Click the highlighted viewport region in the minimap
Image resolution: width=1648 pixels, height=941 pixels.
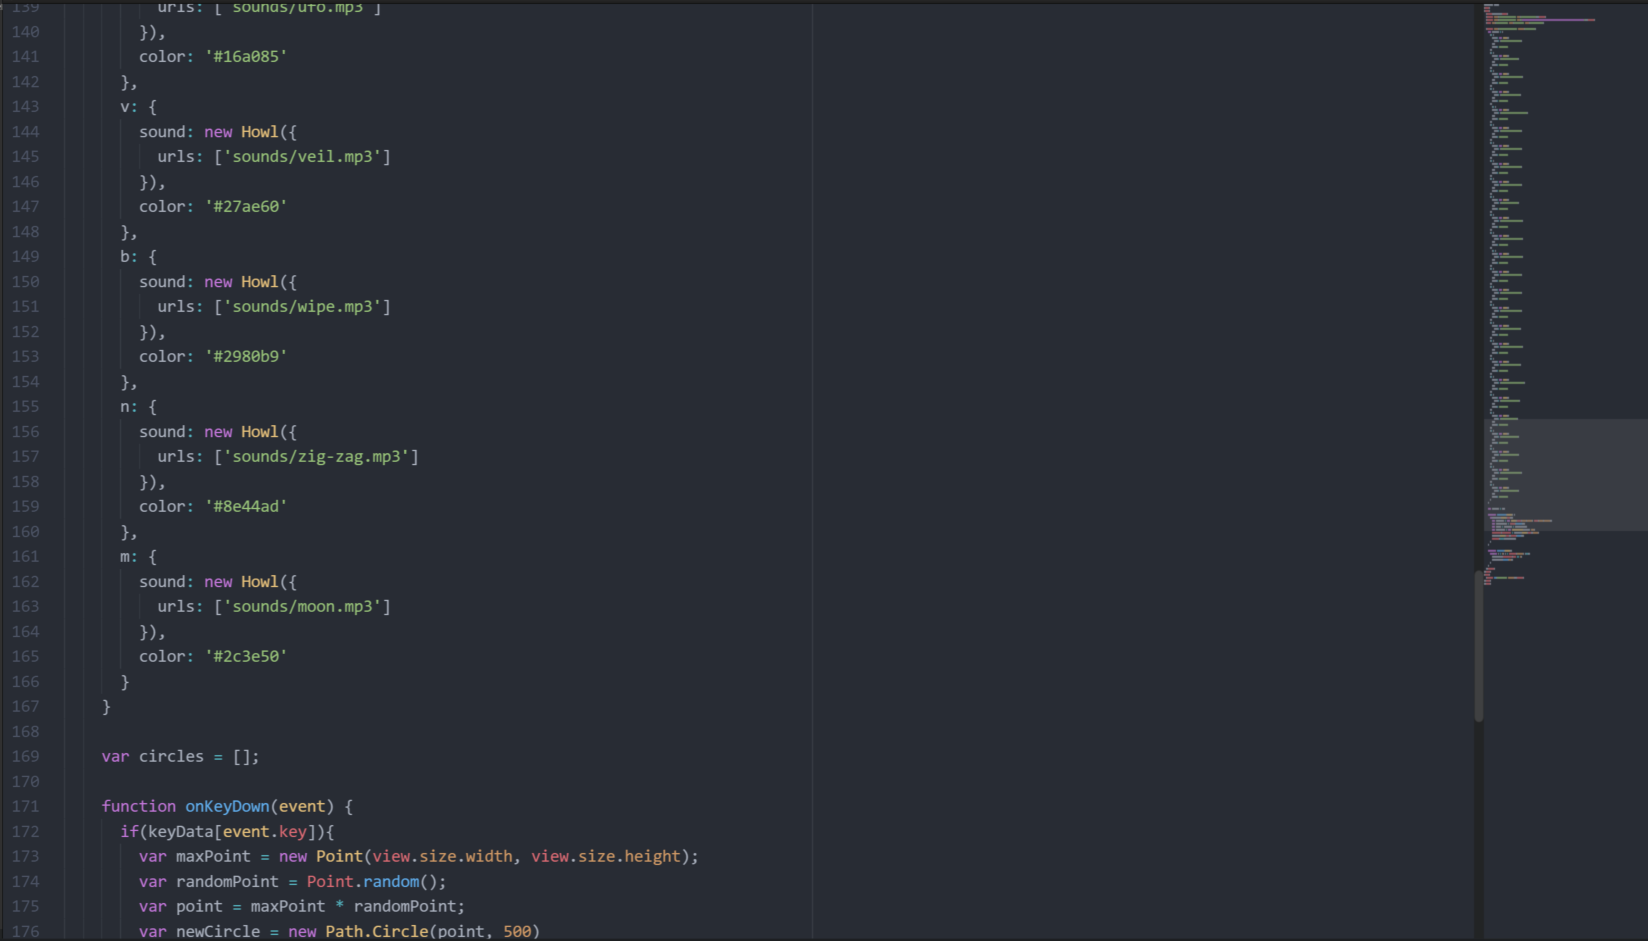click(x=1565, y=475)
